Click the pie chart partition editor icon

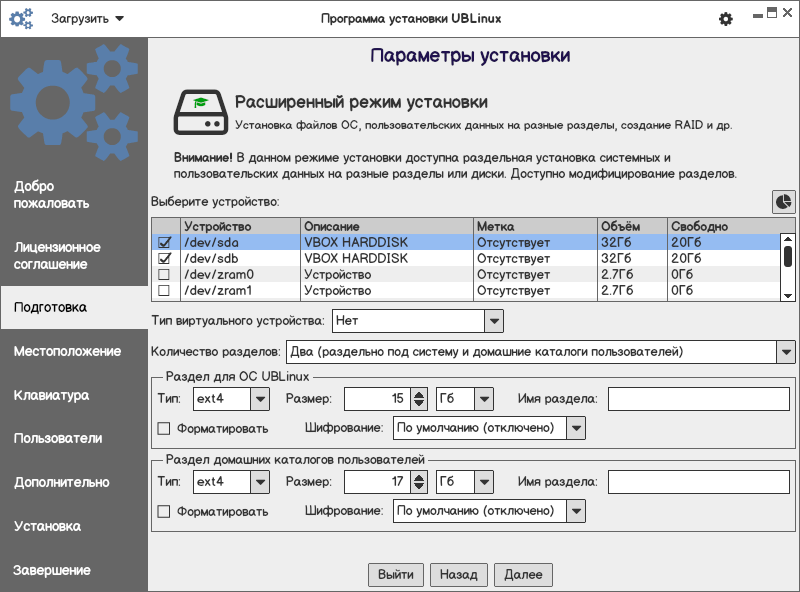[x=783, y=202]
